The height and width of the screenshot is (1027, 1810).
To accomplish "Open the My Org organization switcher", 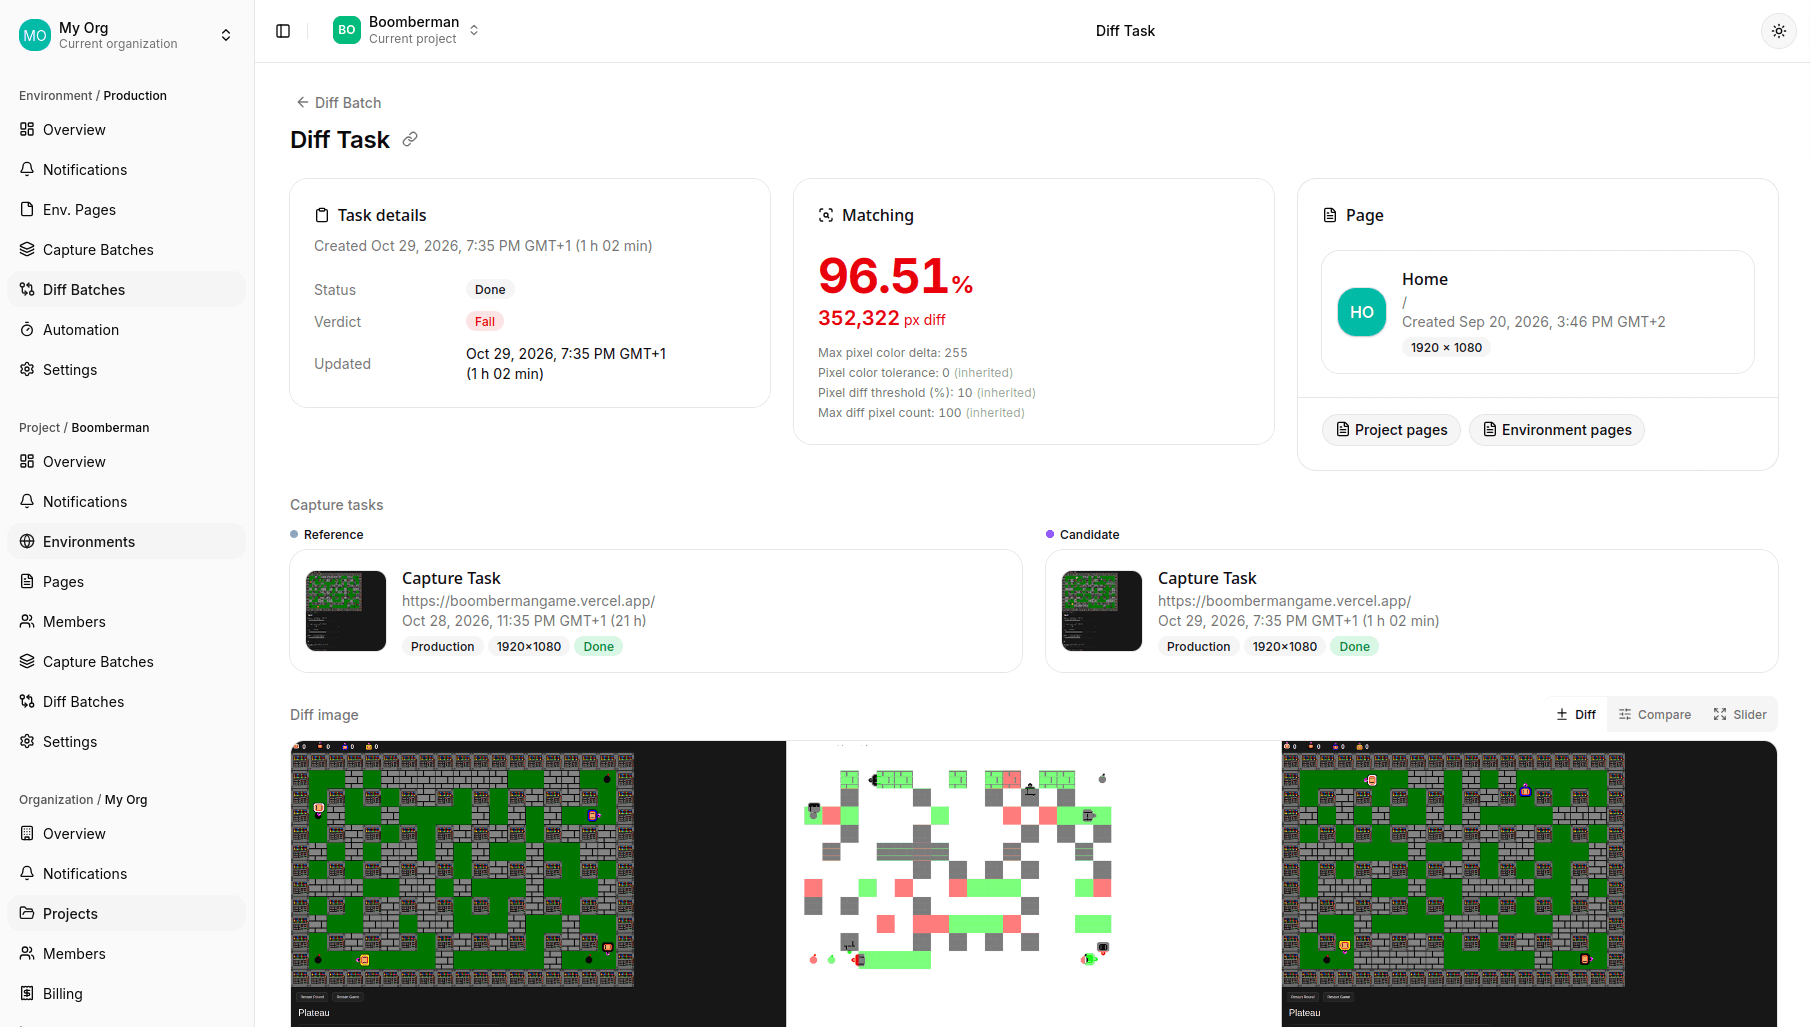I will (127, 35).
